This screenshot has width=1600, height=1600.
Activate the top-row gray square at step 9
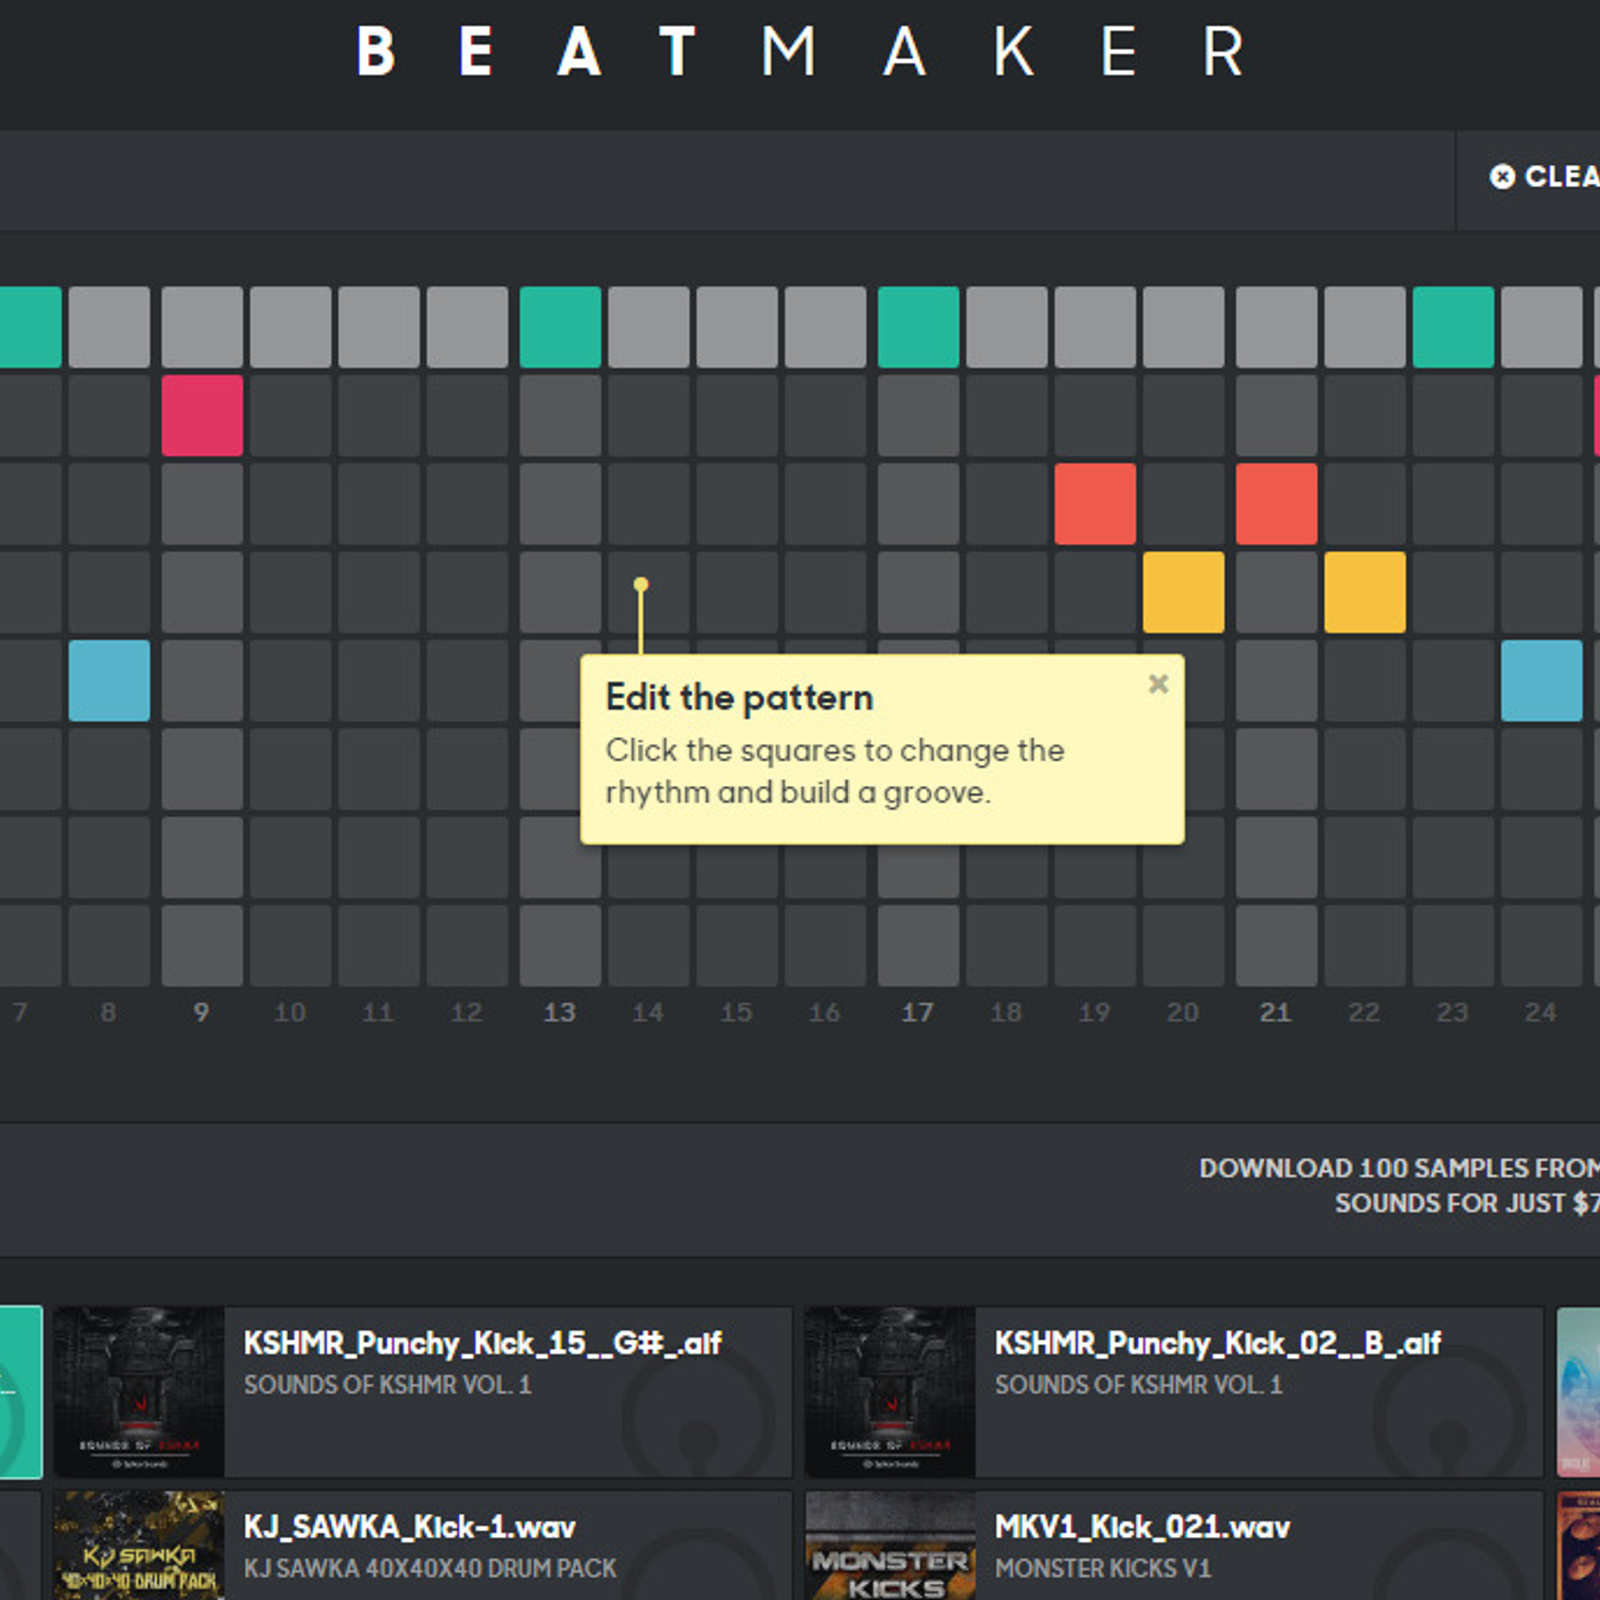202,327
